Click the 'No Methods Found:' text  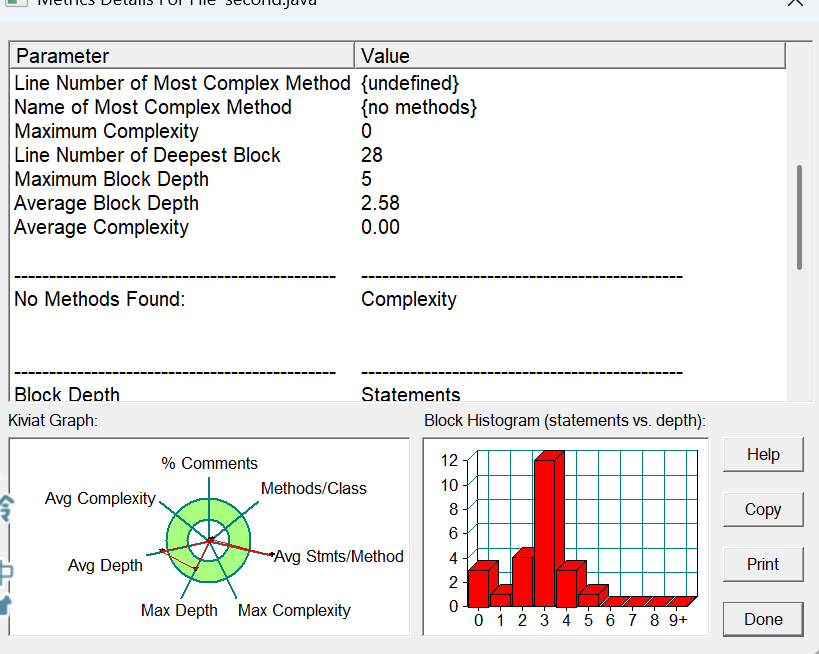[x=100, y=299]
